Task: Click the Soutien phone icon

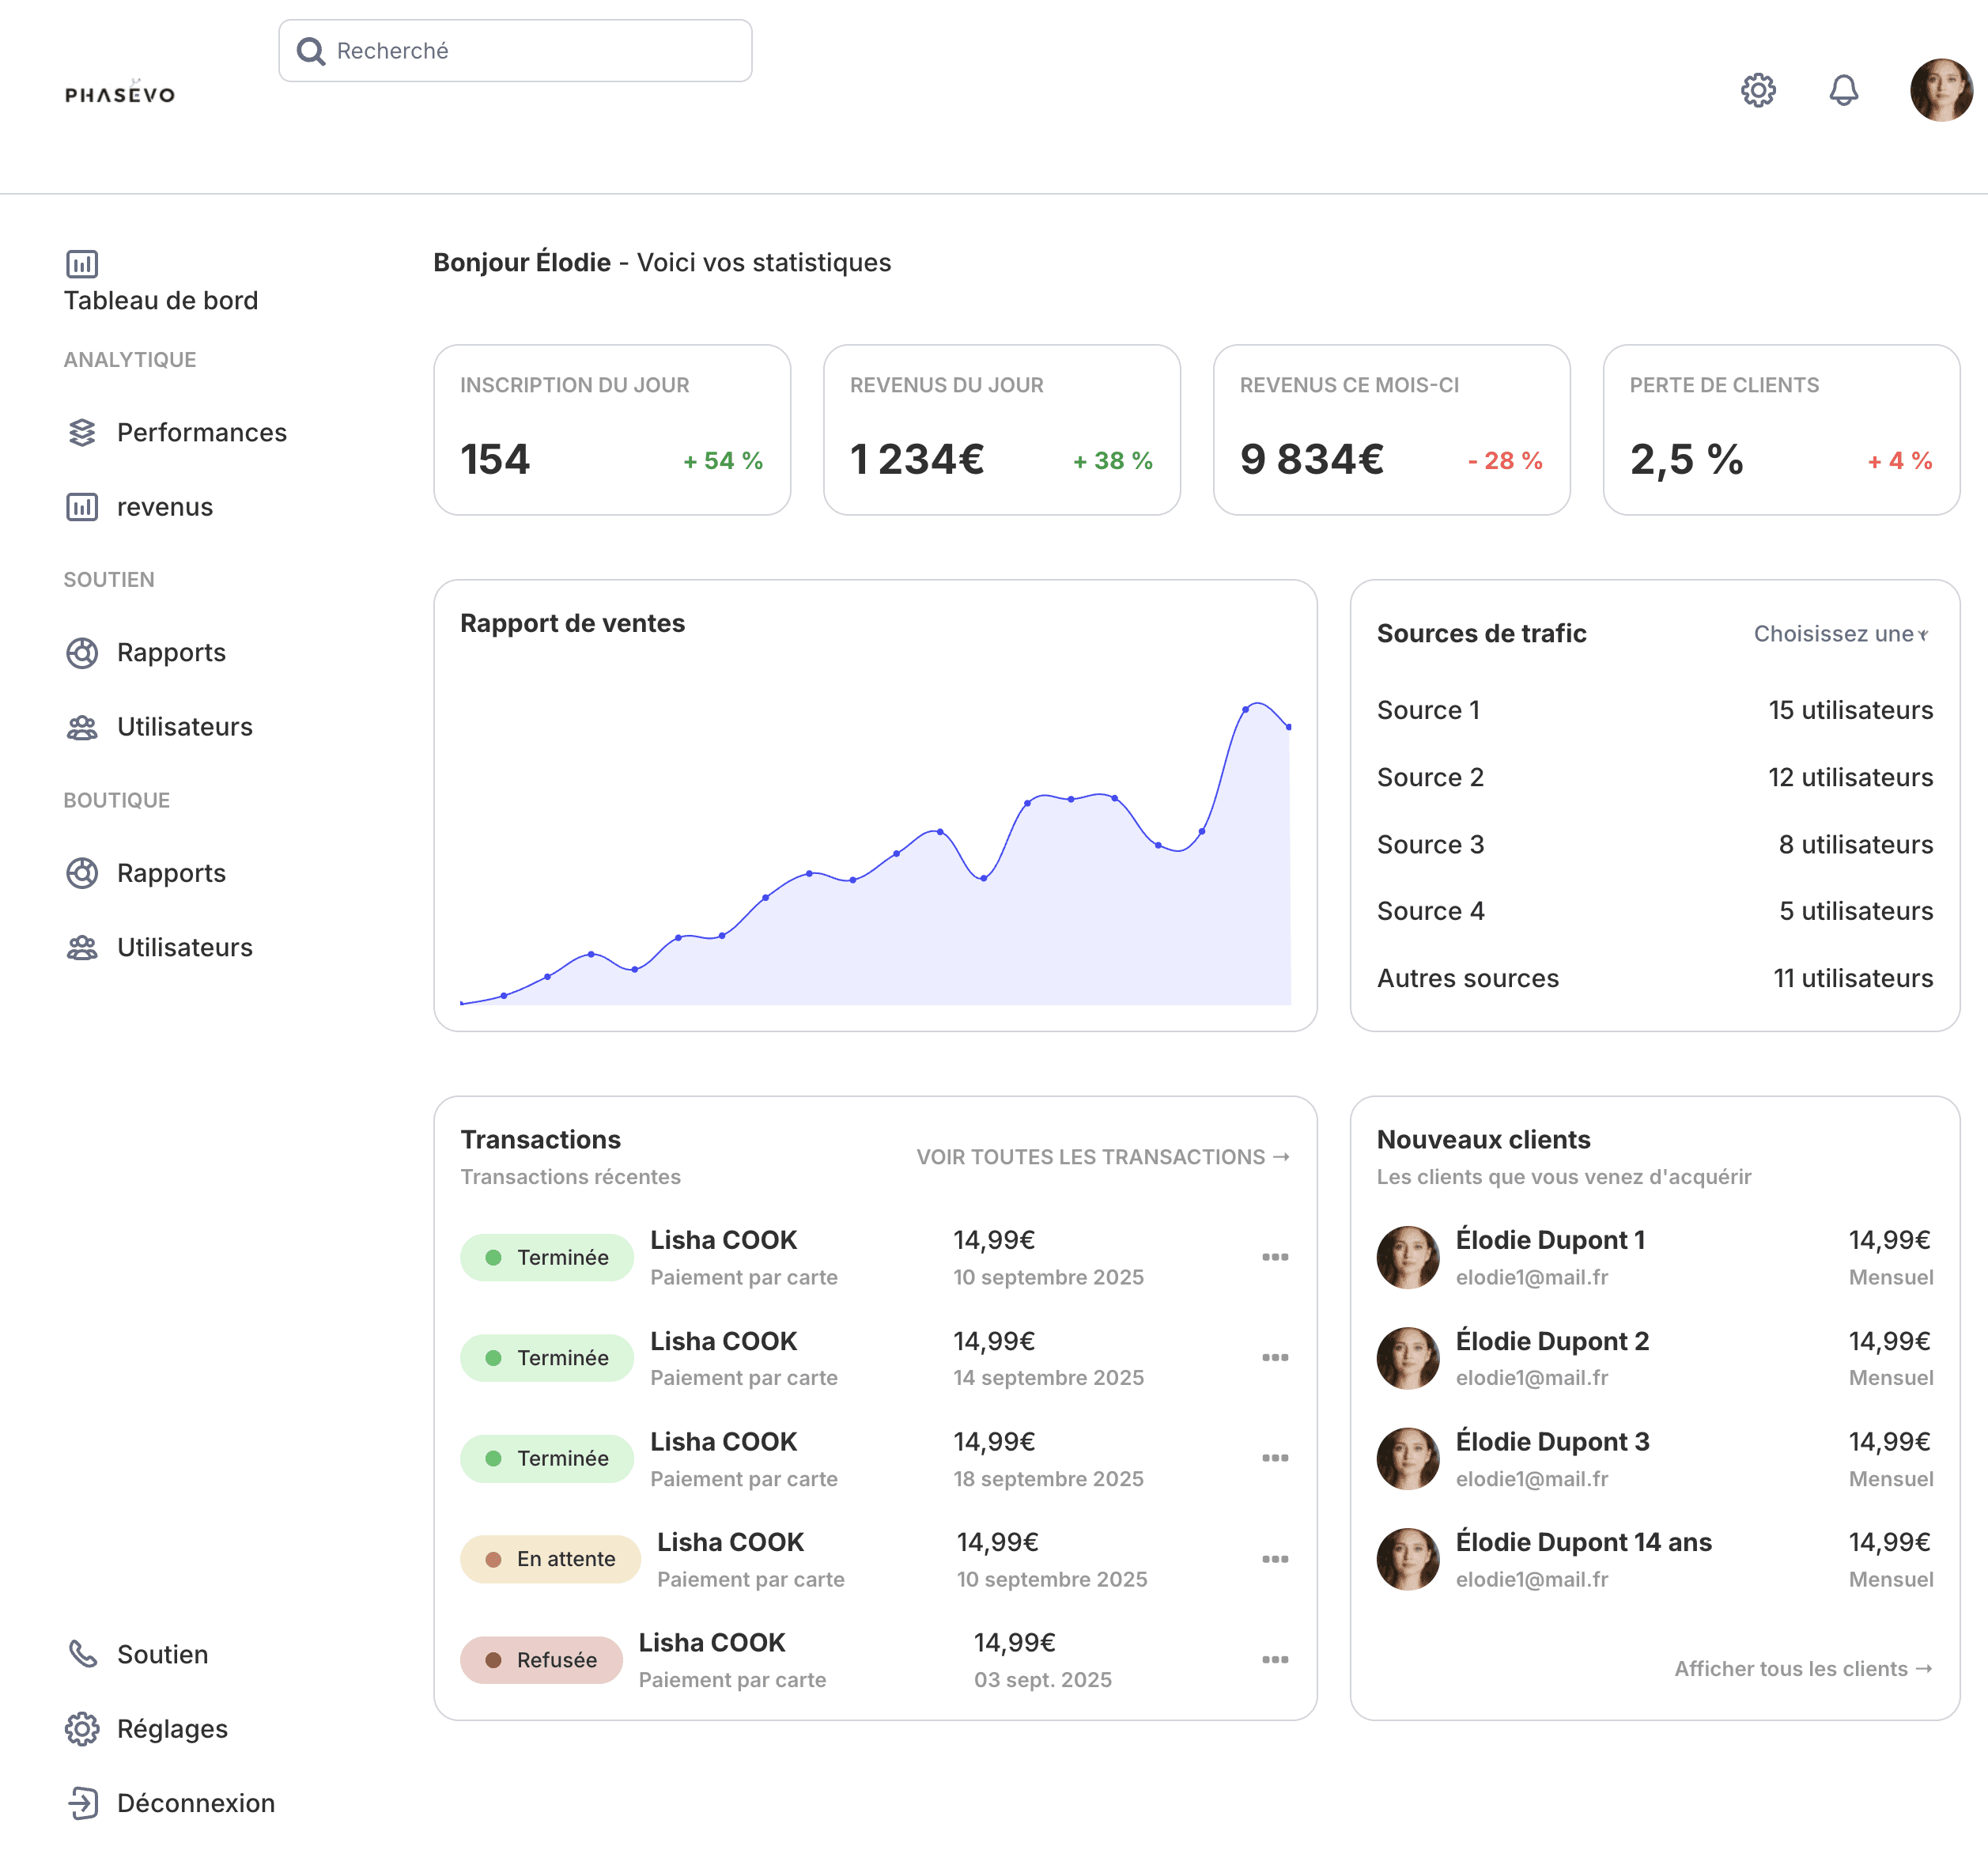Action: pyautogui.click(x=82, y=1654)
